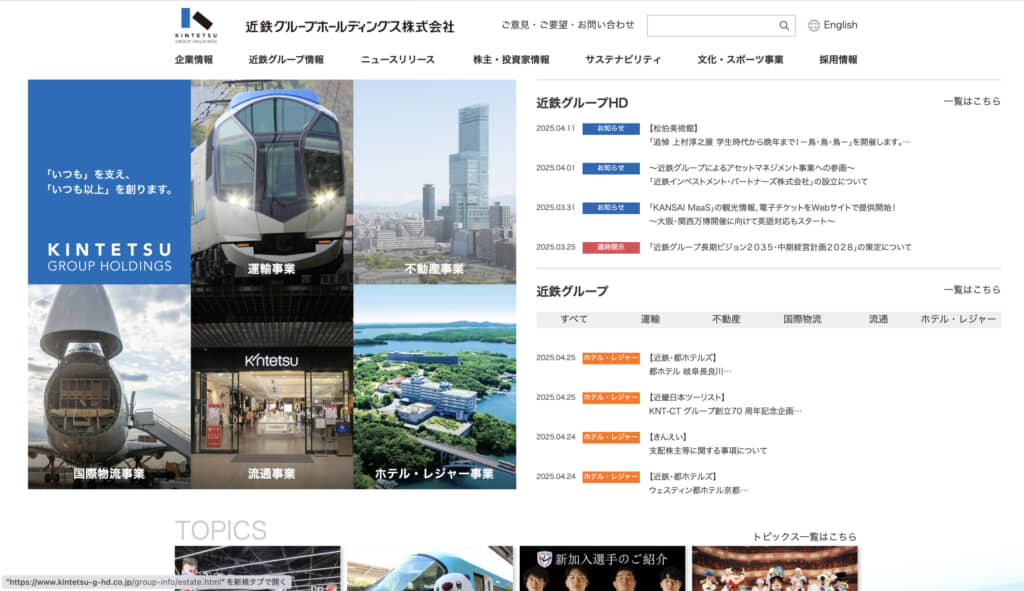Screen dimensions: 1024x591
Task: Open 文化・スポーツ事業 menu
Action: [x=740, y=59]
